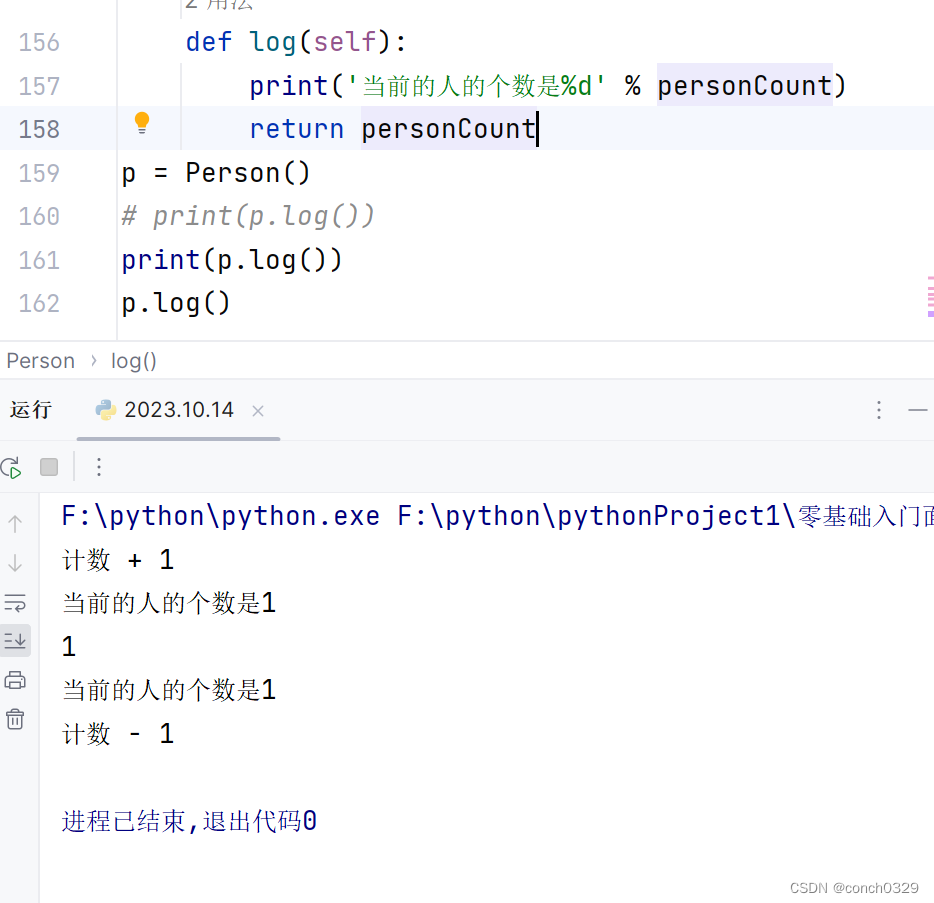Click the intention lightbulb on line 158

click(141, 123)
